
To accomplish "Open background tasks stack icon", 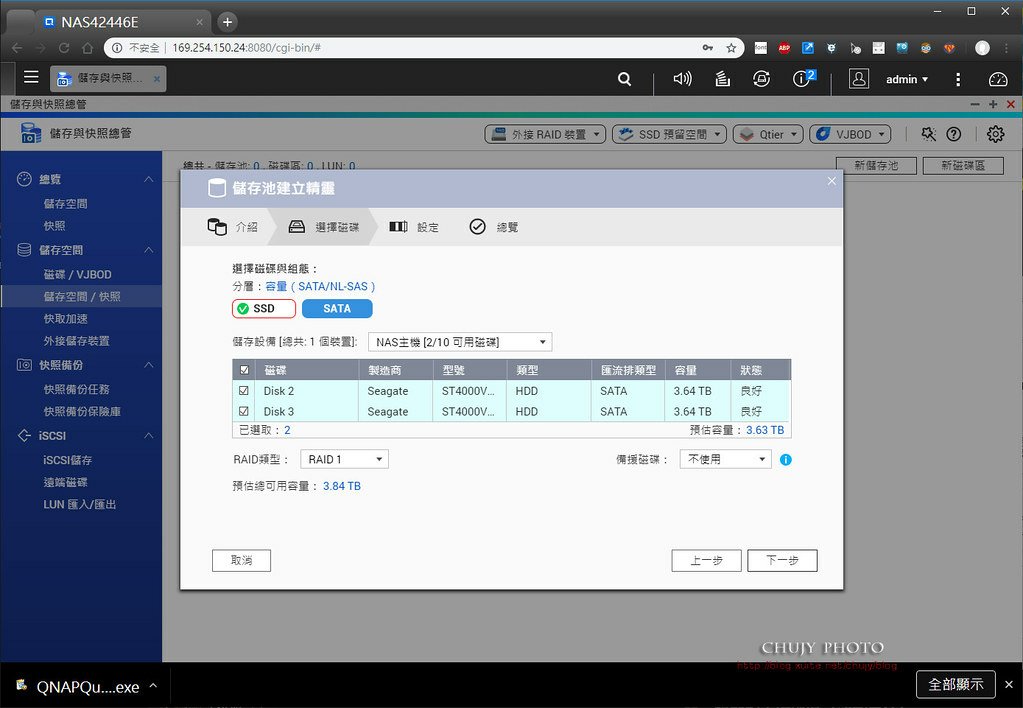I will click(722, 79).
